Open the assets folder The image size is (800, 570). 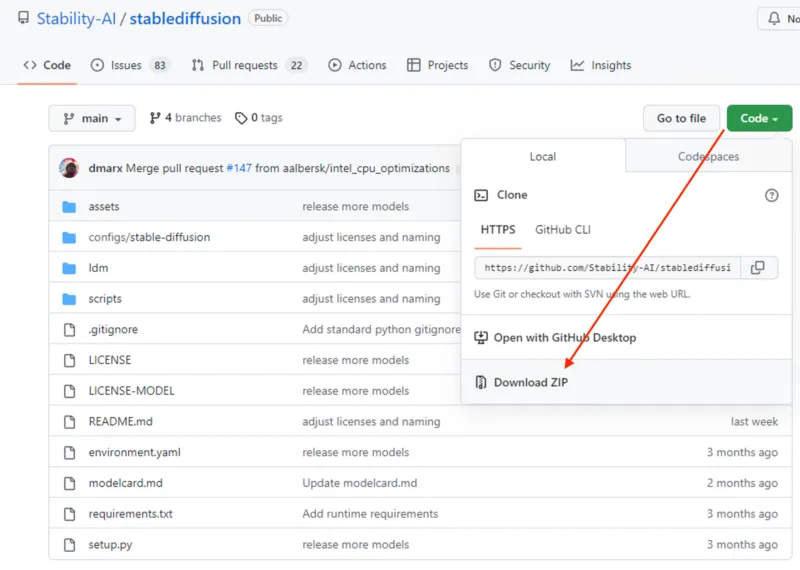104,207
